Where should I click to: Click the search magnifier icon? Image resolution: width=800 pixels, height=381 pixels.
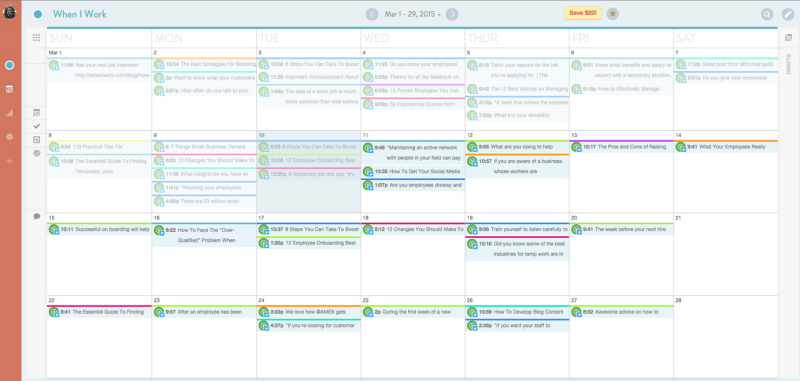click(767, 14)
